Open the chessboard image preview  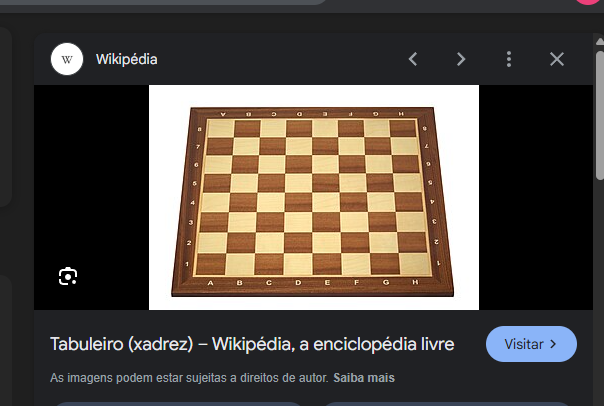(314, 197)
